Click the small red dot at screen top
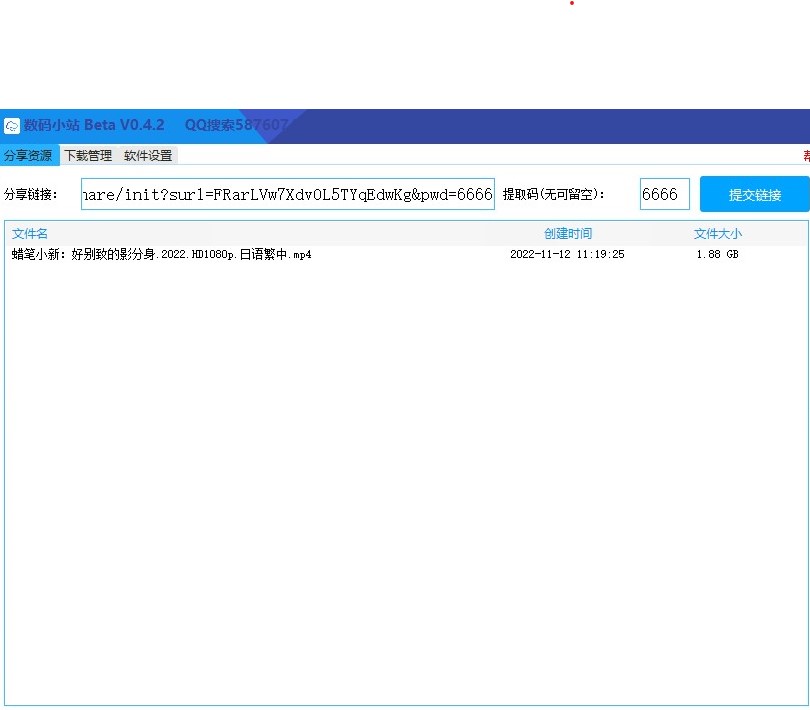The image size is (810, 710). coord(572,3)
